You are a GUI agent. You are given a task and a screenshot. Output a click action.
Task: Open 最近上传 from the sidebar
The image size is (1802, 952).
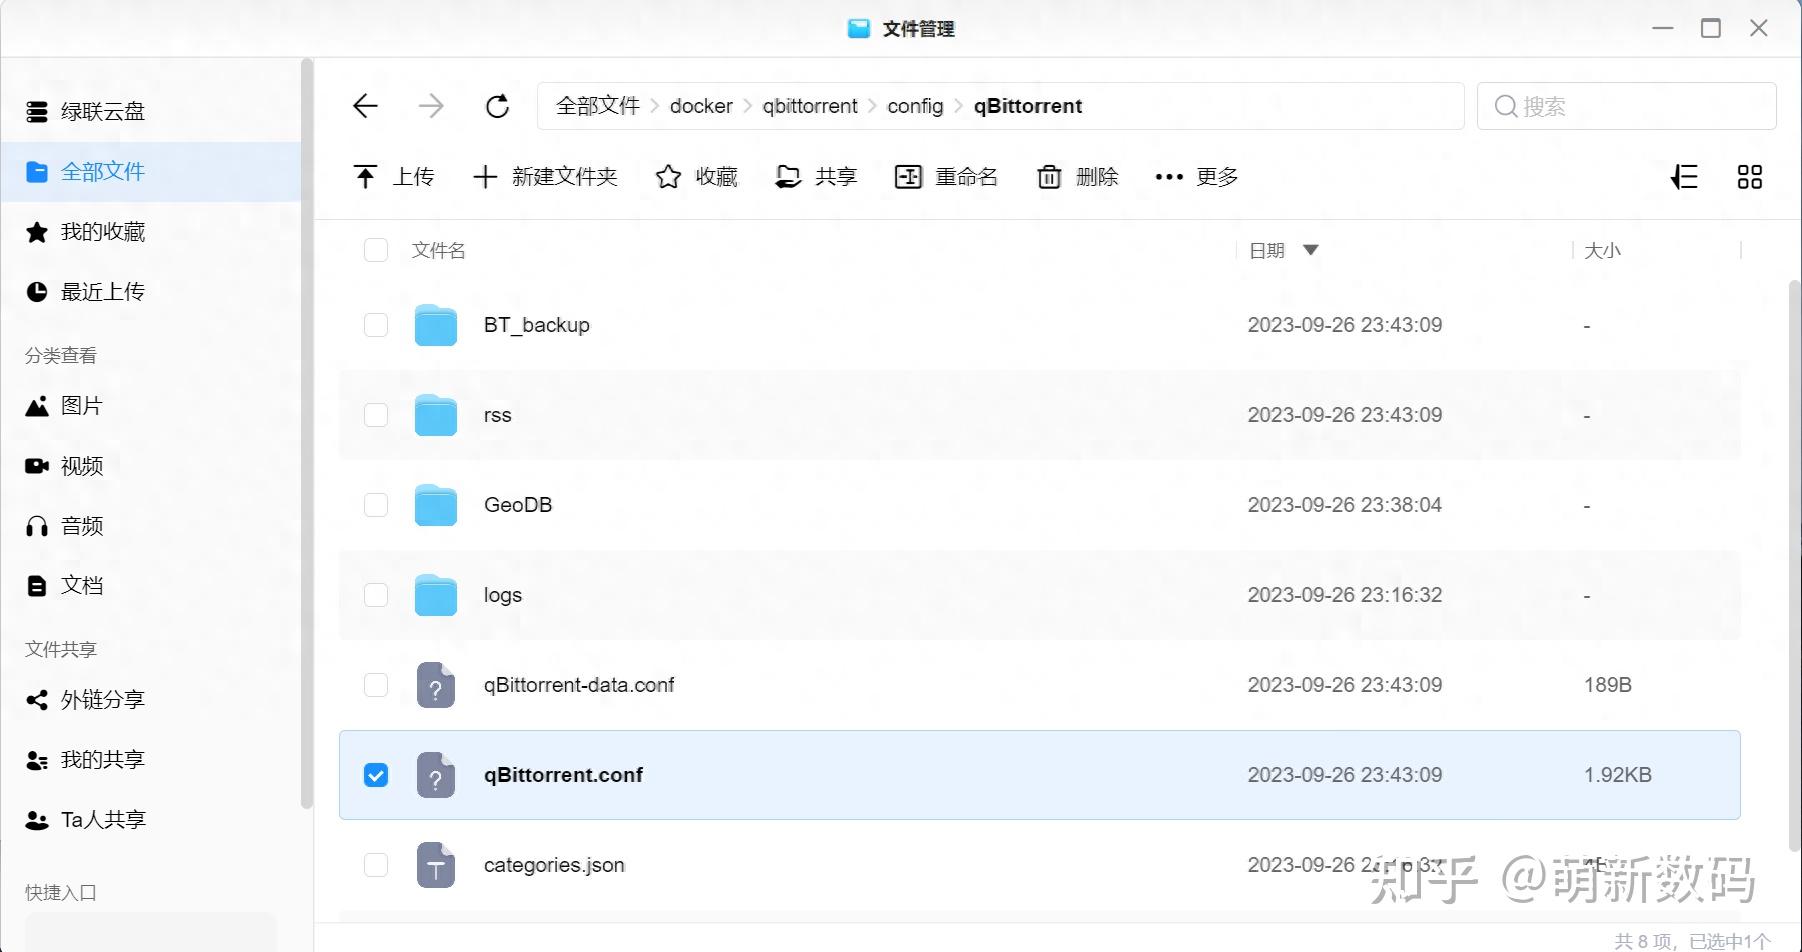pyautogui.click(x=103, y=291)
